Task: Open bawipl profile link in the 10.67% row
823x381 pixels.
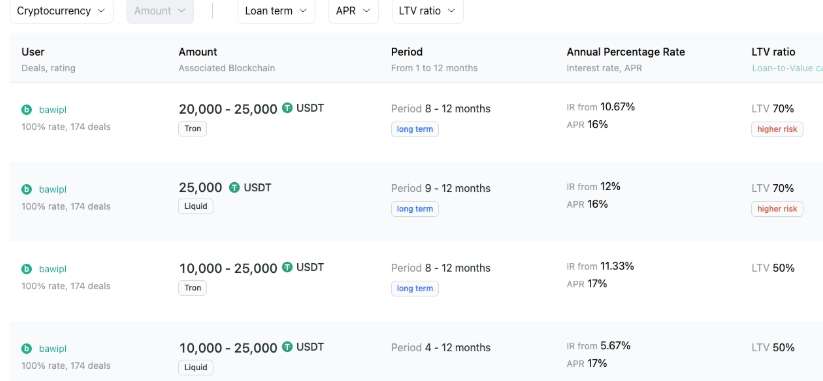Action: (x=52, y=110)
